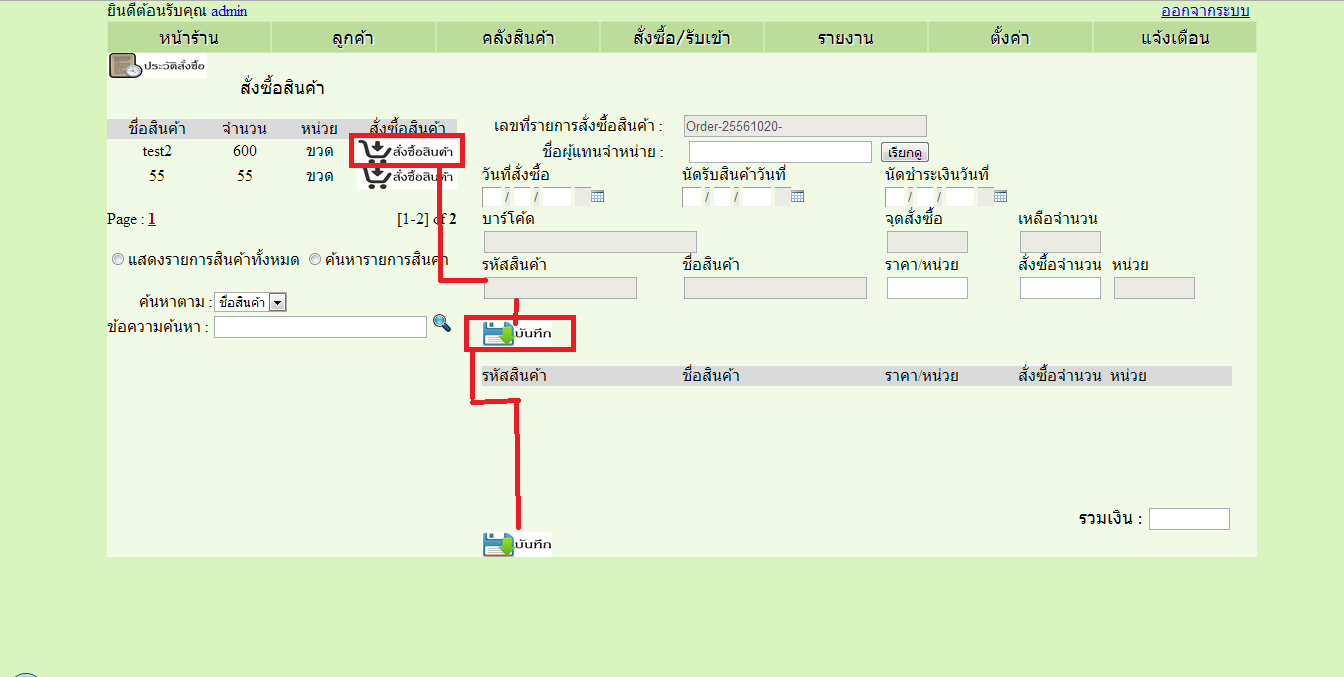The width and height of the screenshot is (1344, 677).
Task: Click the หน่วย unit input field
Action: pos(1154,288)
